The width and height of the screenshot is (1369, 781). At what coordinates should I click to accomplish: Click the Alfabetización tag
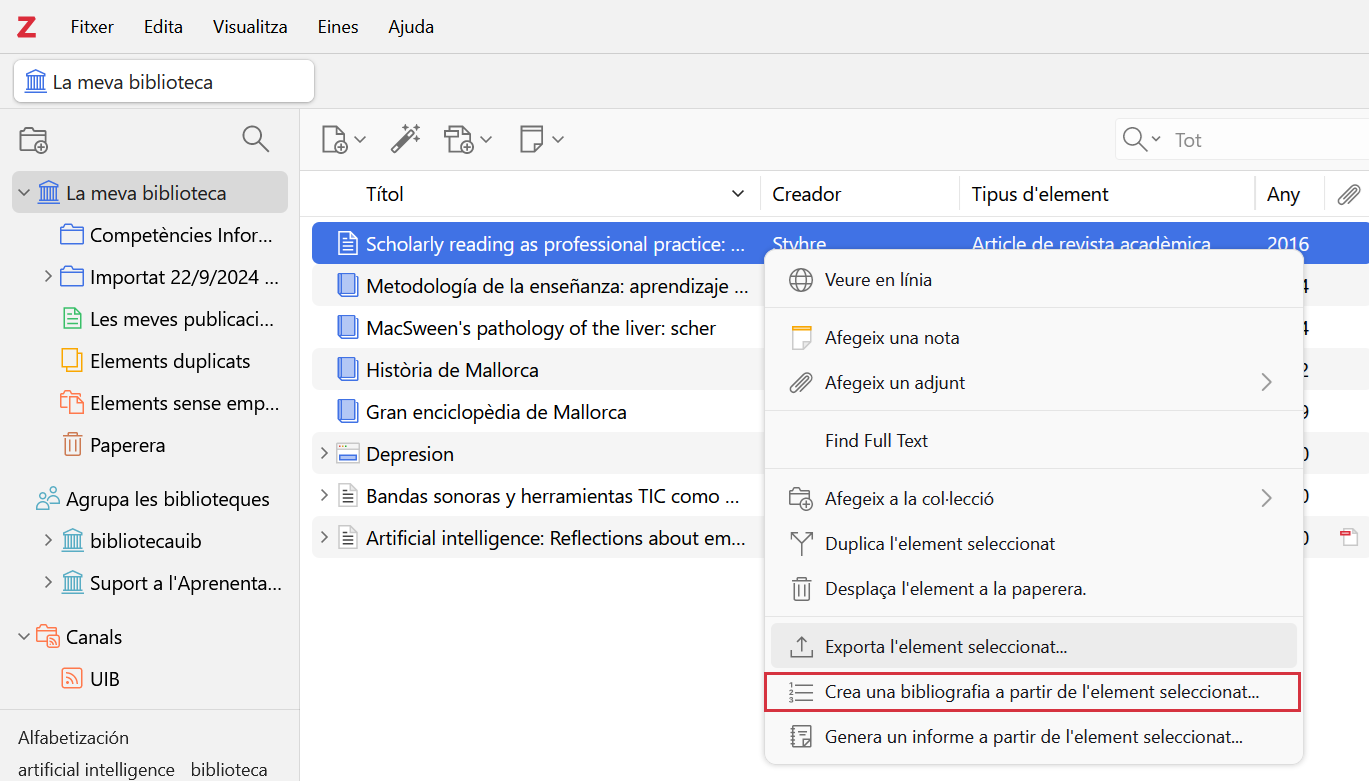tap(73, 738)
